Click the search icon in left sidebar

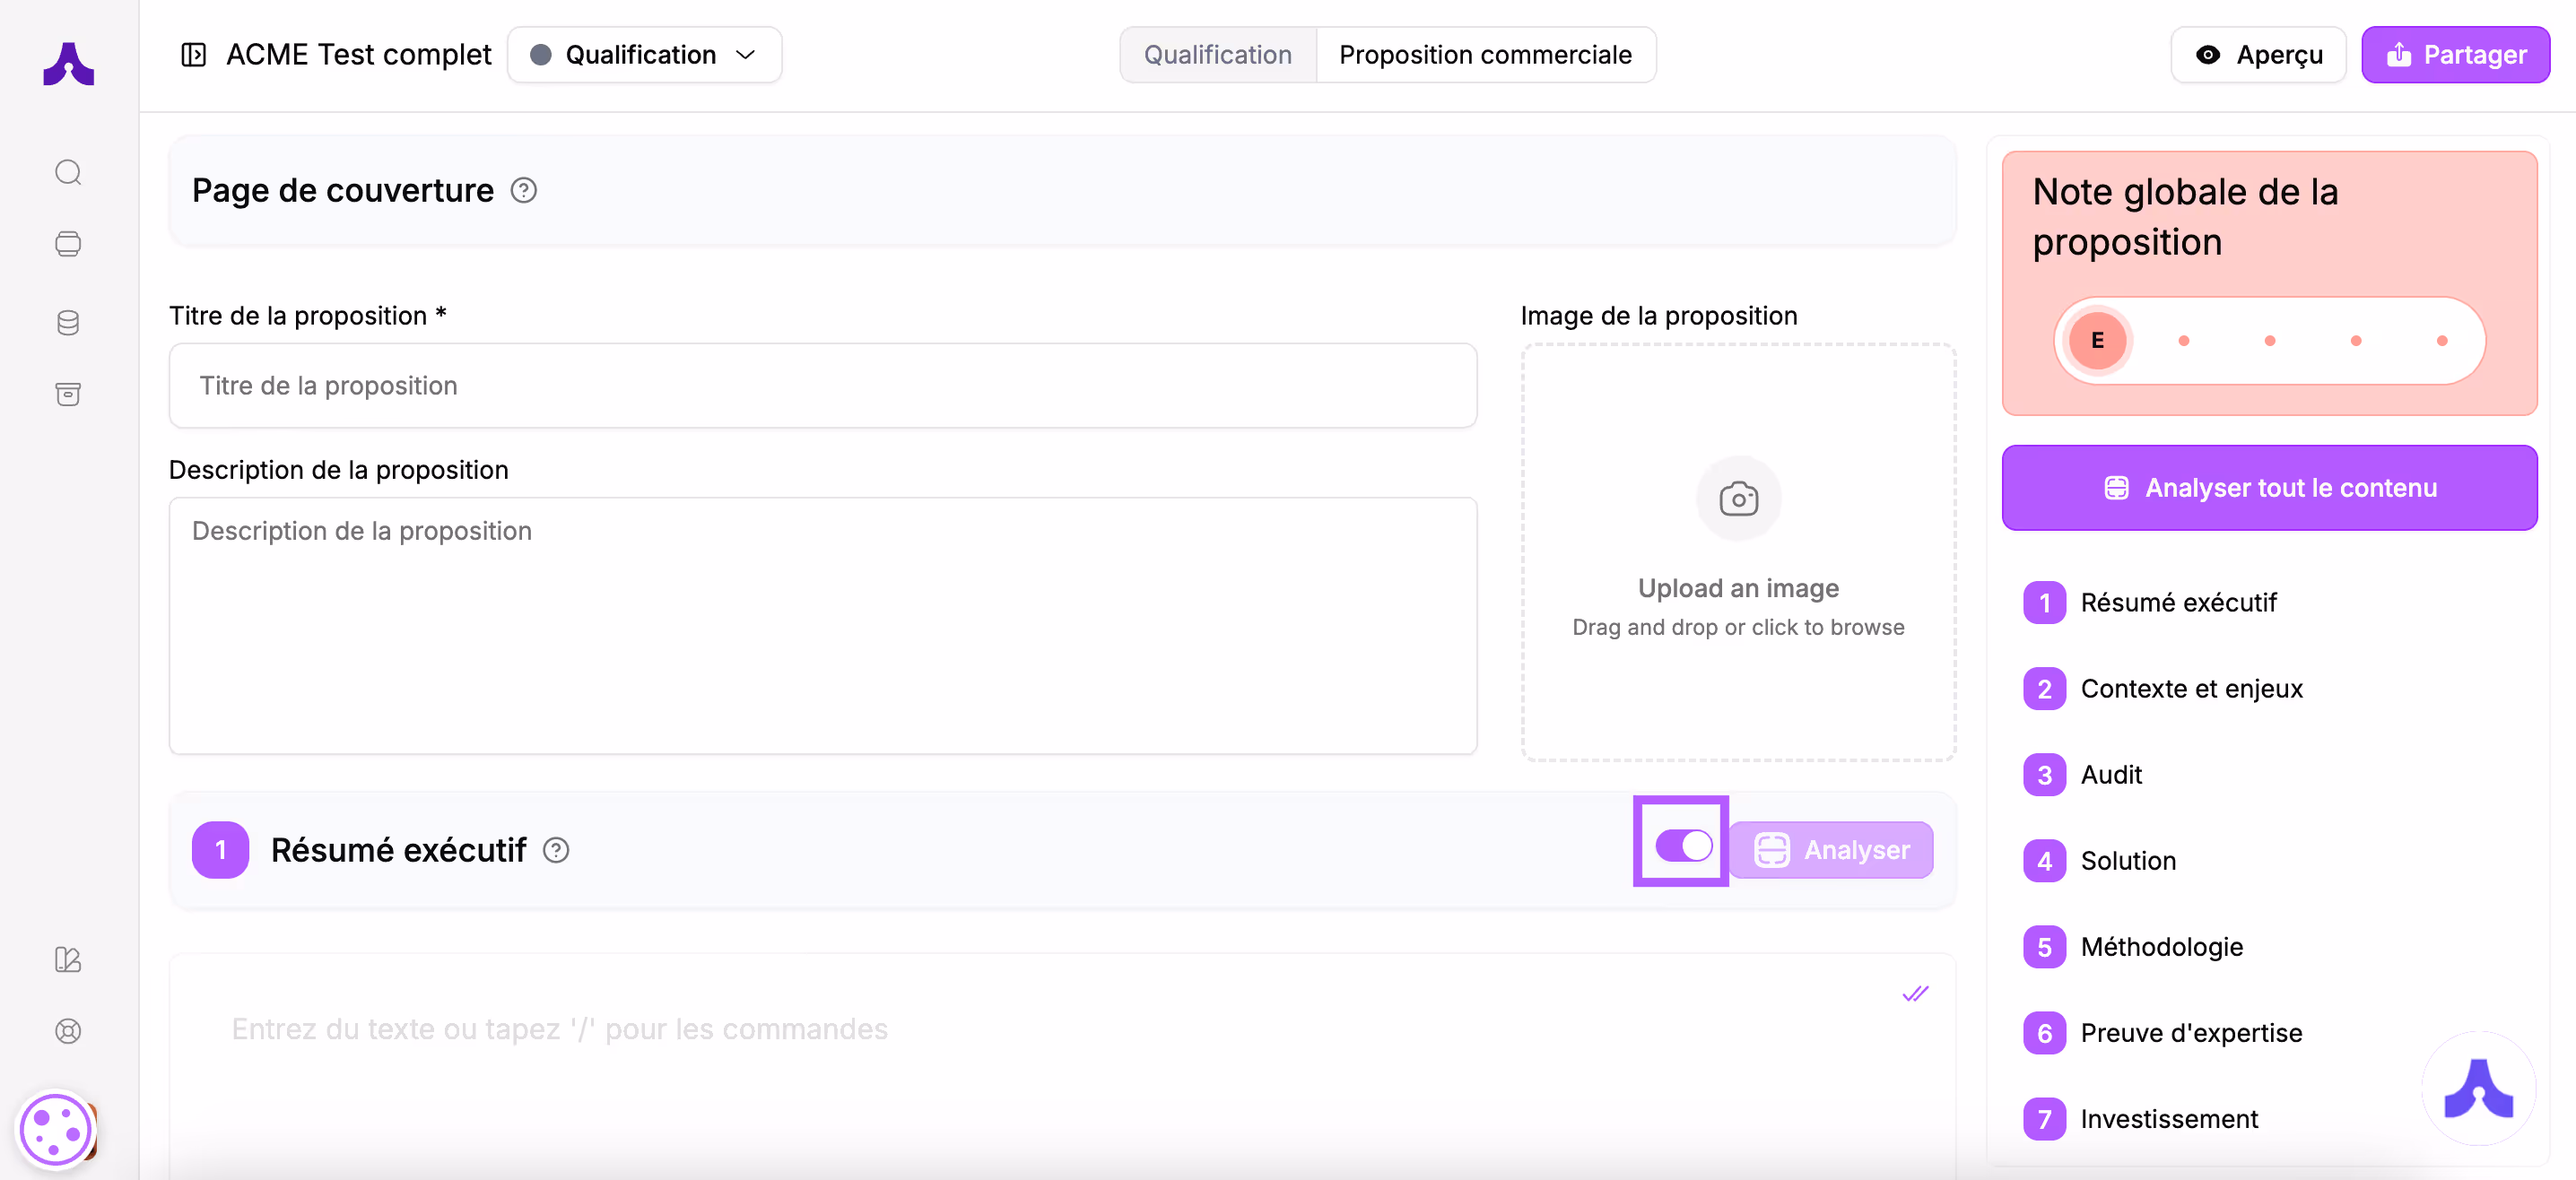68,173
